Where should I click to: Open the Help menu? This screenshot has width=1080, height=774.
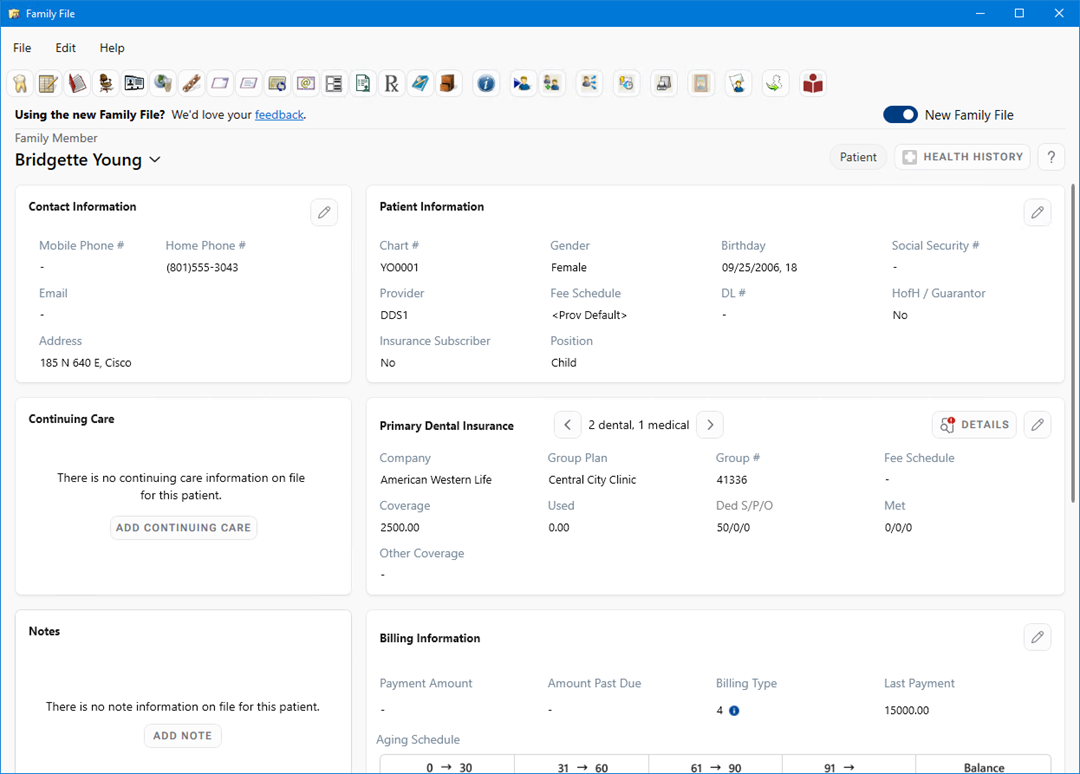point(112,48)
